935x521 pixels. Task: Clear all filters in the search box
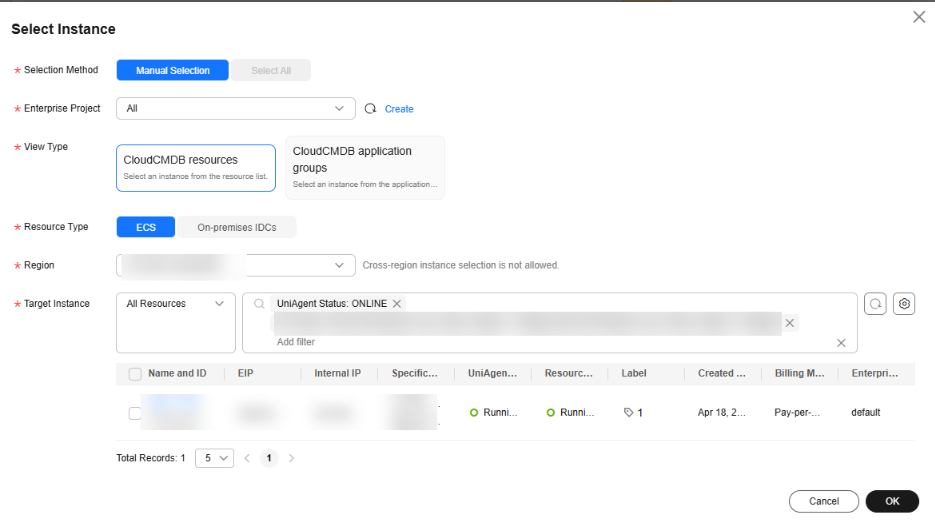coord(841,343)
